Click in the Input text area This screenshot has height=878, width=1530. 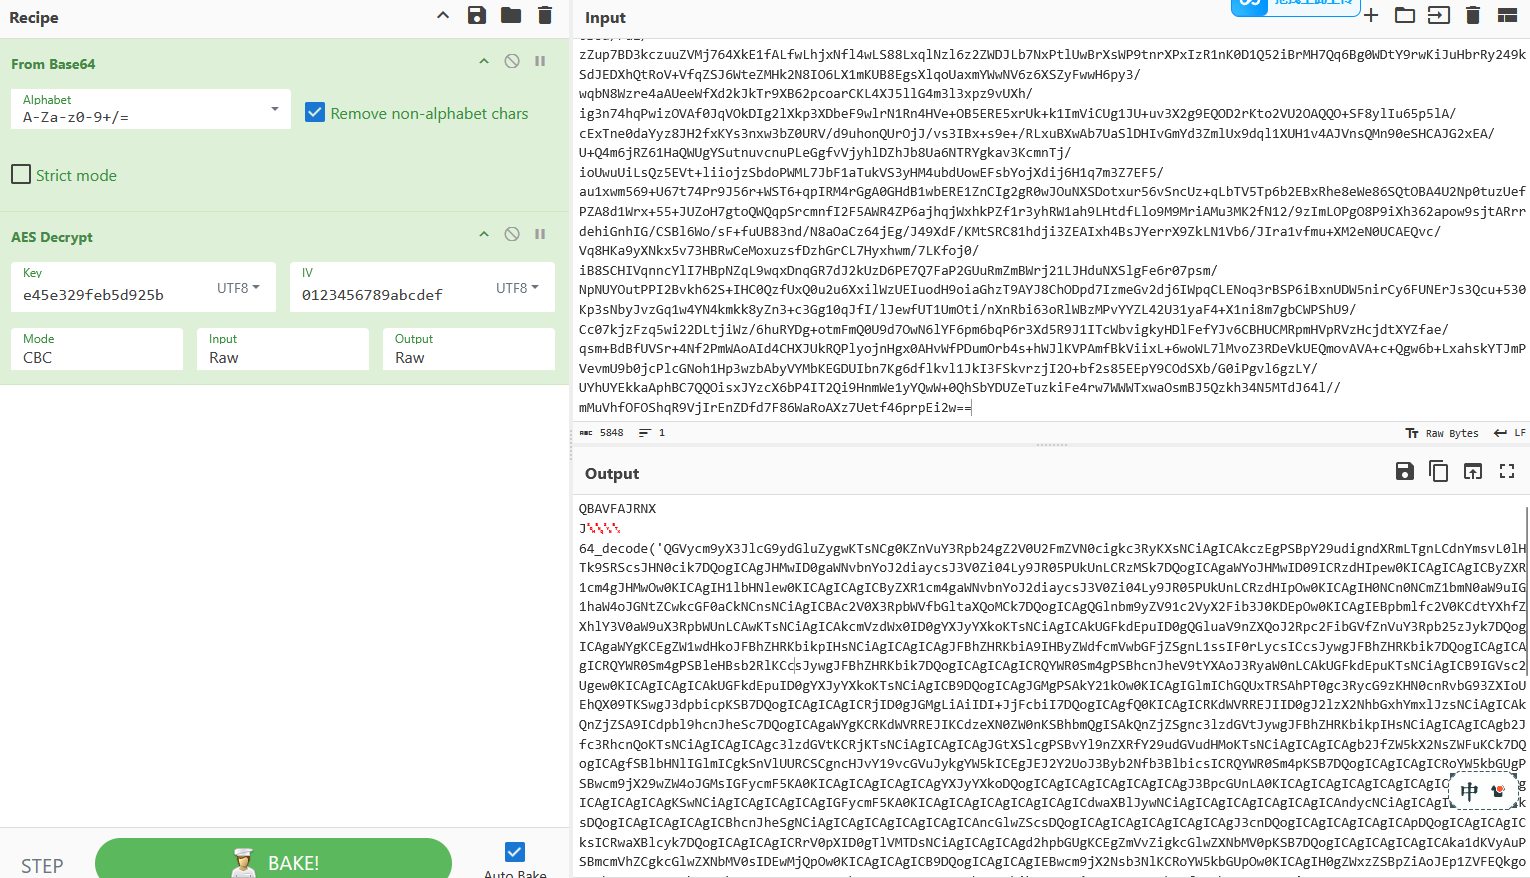pos(1052,230)
